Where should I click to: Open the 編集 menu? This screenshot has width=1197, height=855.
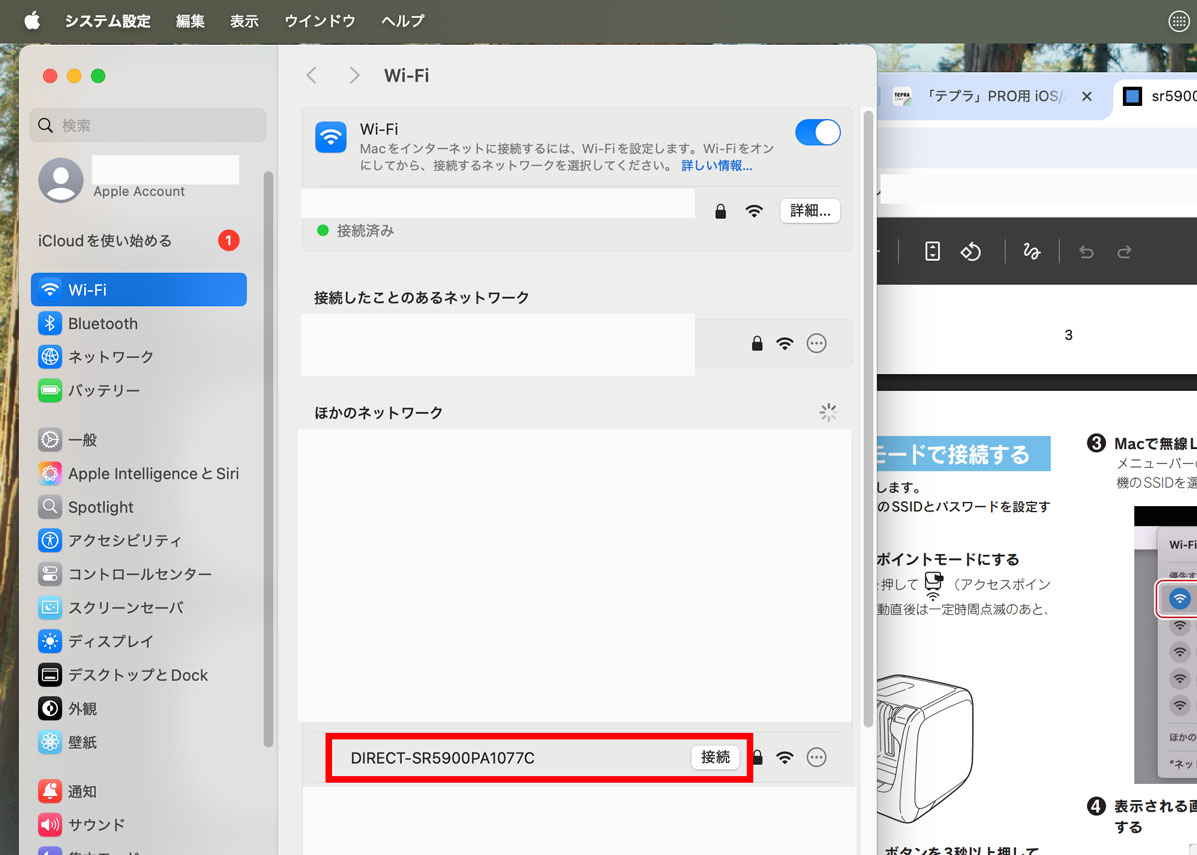190,21
